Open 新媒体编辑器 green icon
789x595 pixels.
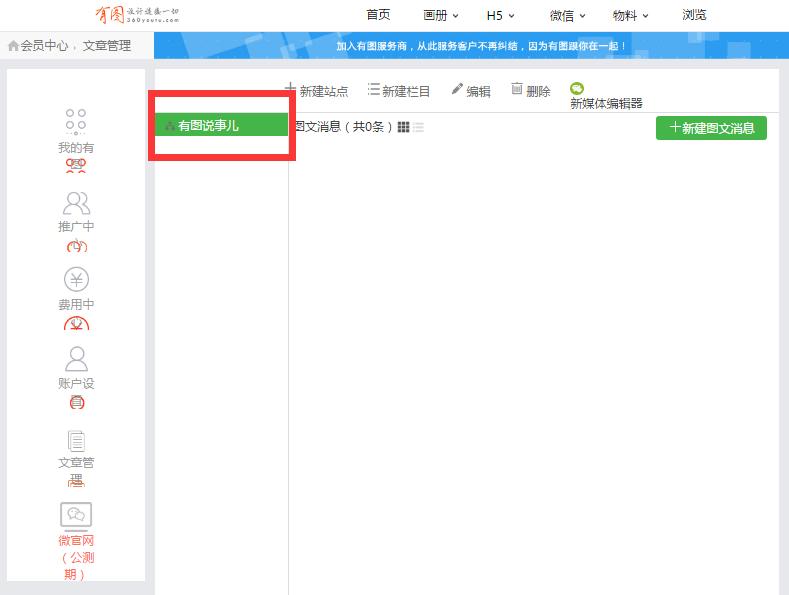[x=577, y=89]
